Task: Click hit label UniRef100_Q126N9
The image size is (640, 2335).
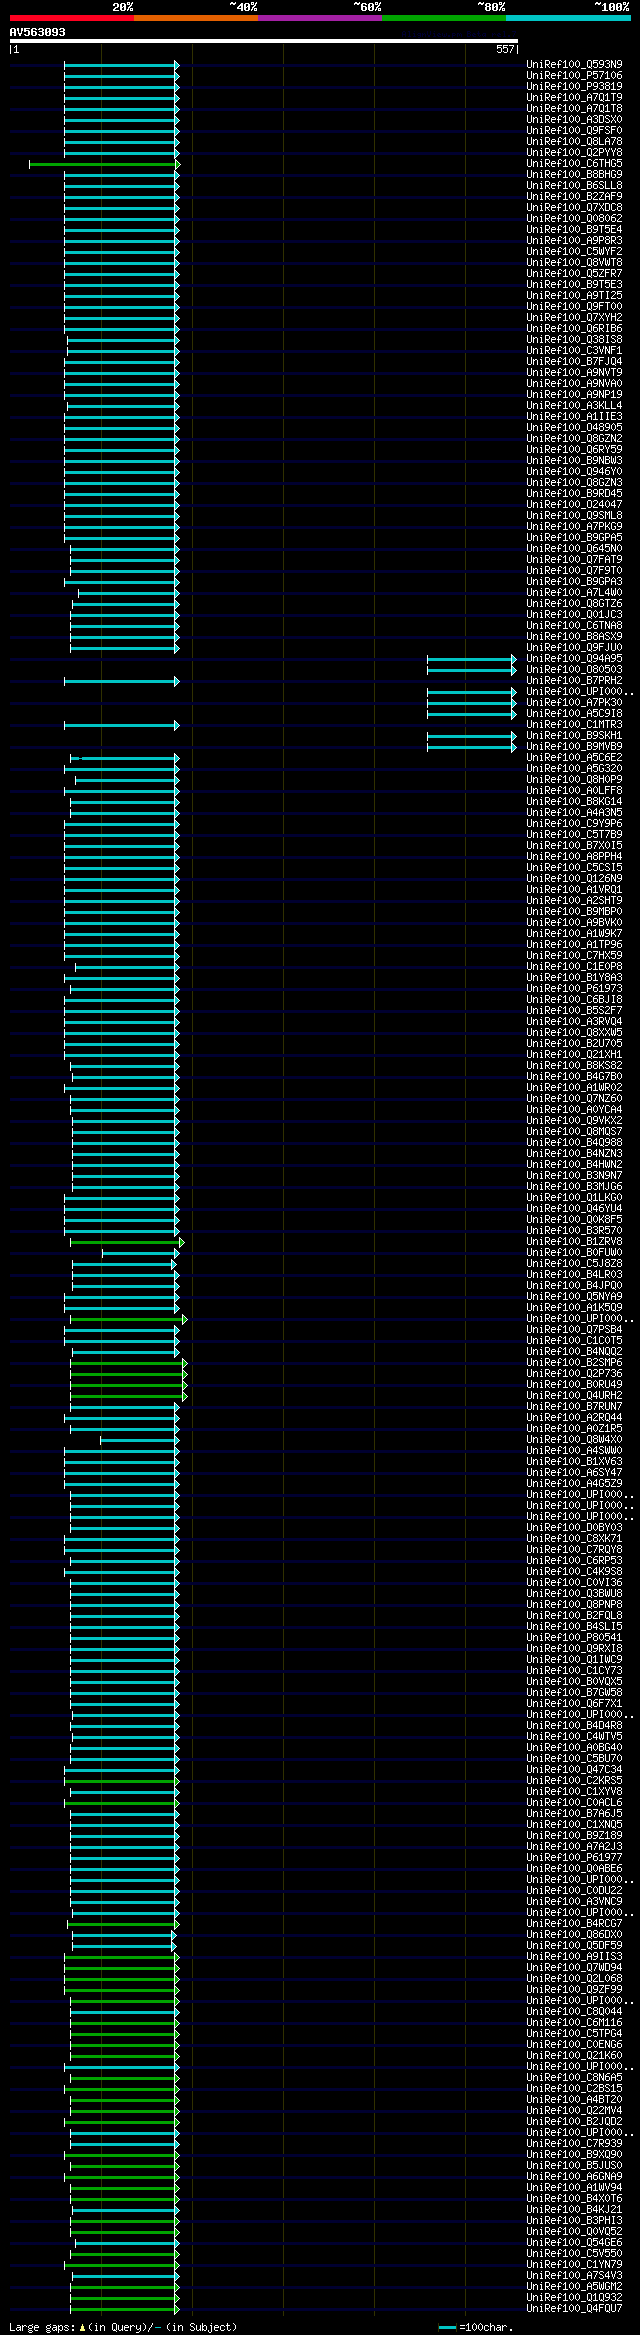Action: pyautogui.click(x=574, y=879)
